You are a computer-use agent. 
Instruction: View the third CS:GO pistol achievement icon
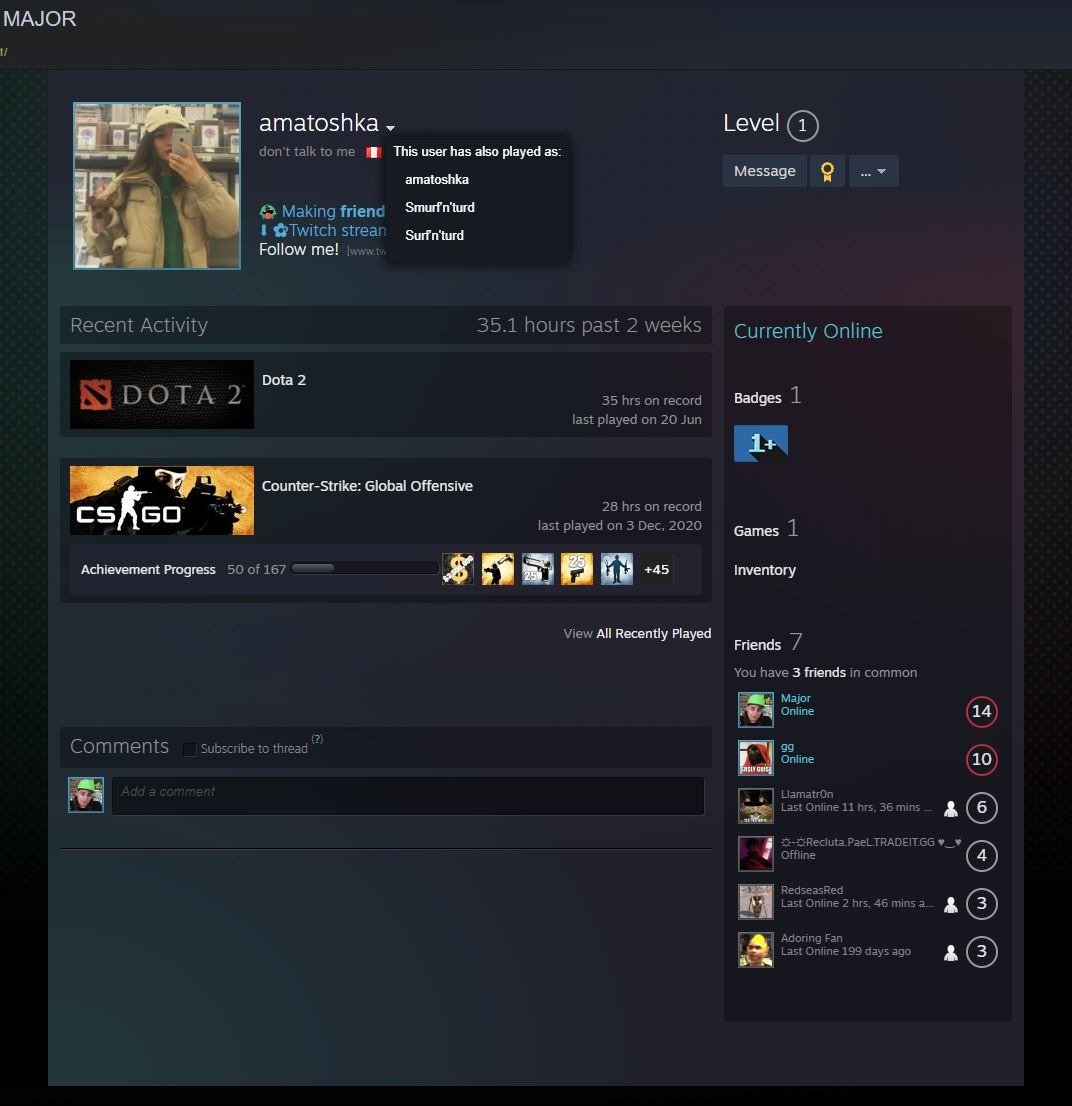(x=537, y=569)
